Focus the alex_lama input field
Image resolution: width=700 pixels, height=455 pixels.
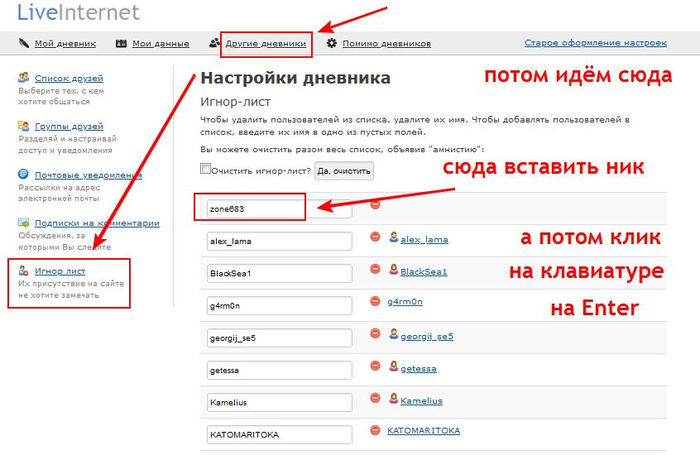tap(279, 241)
